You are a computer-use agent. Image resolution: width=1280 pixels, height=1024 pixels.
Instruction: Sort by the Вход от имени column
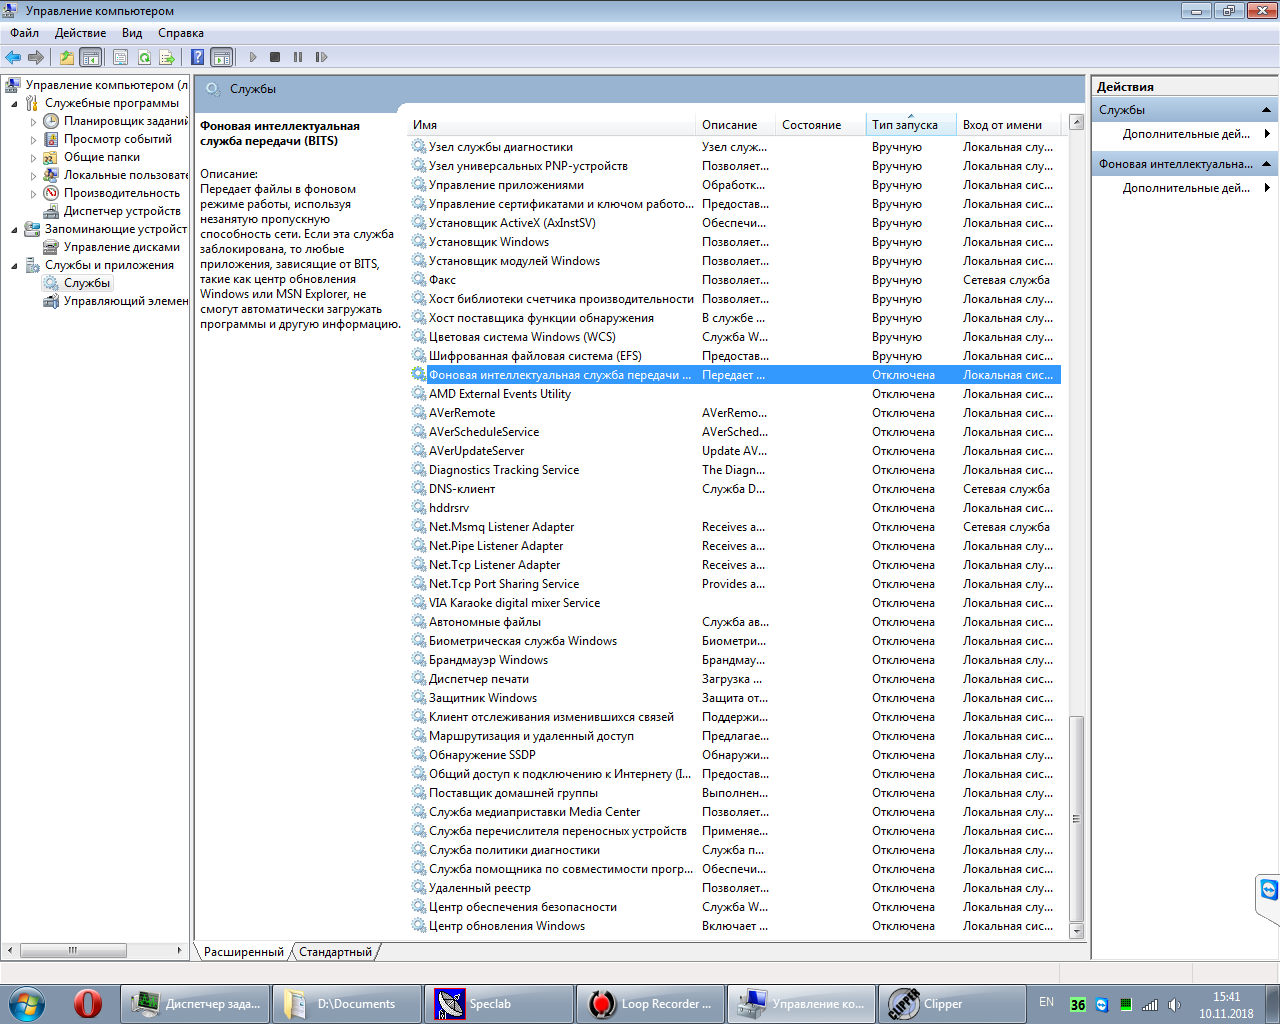[x=1010, y=125]
